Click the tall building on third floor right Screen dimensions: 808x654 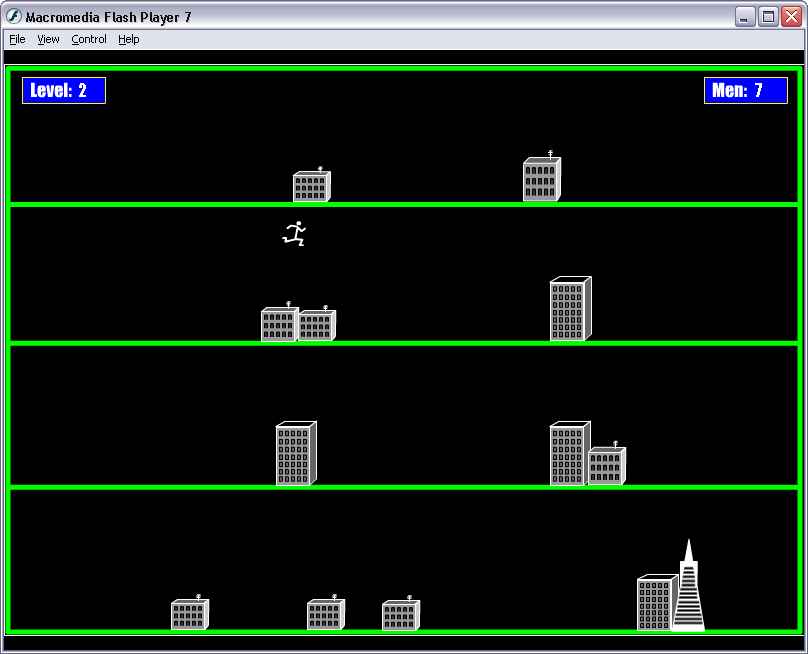(569, 454)
